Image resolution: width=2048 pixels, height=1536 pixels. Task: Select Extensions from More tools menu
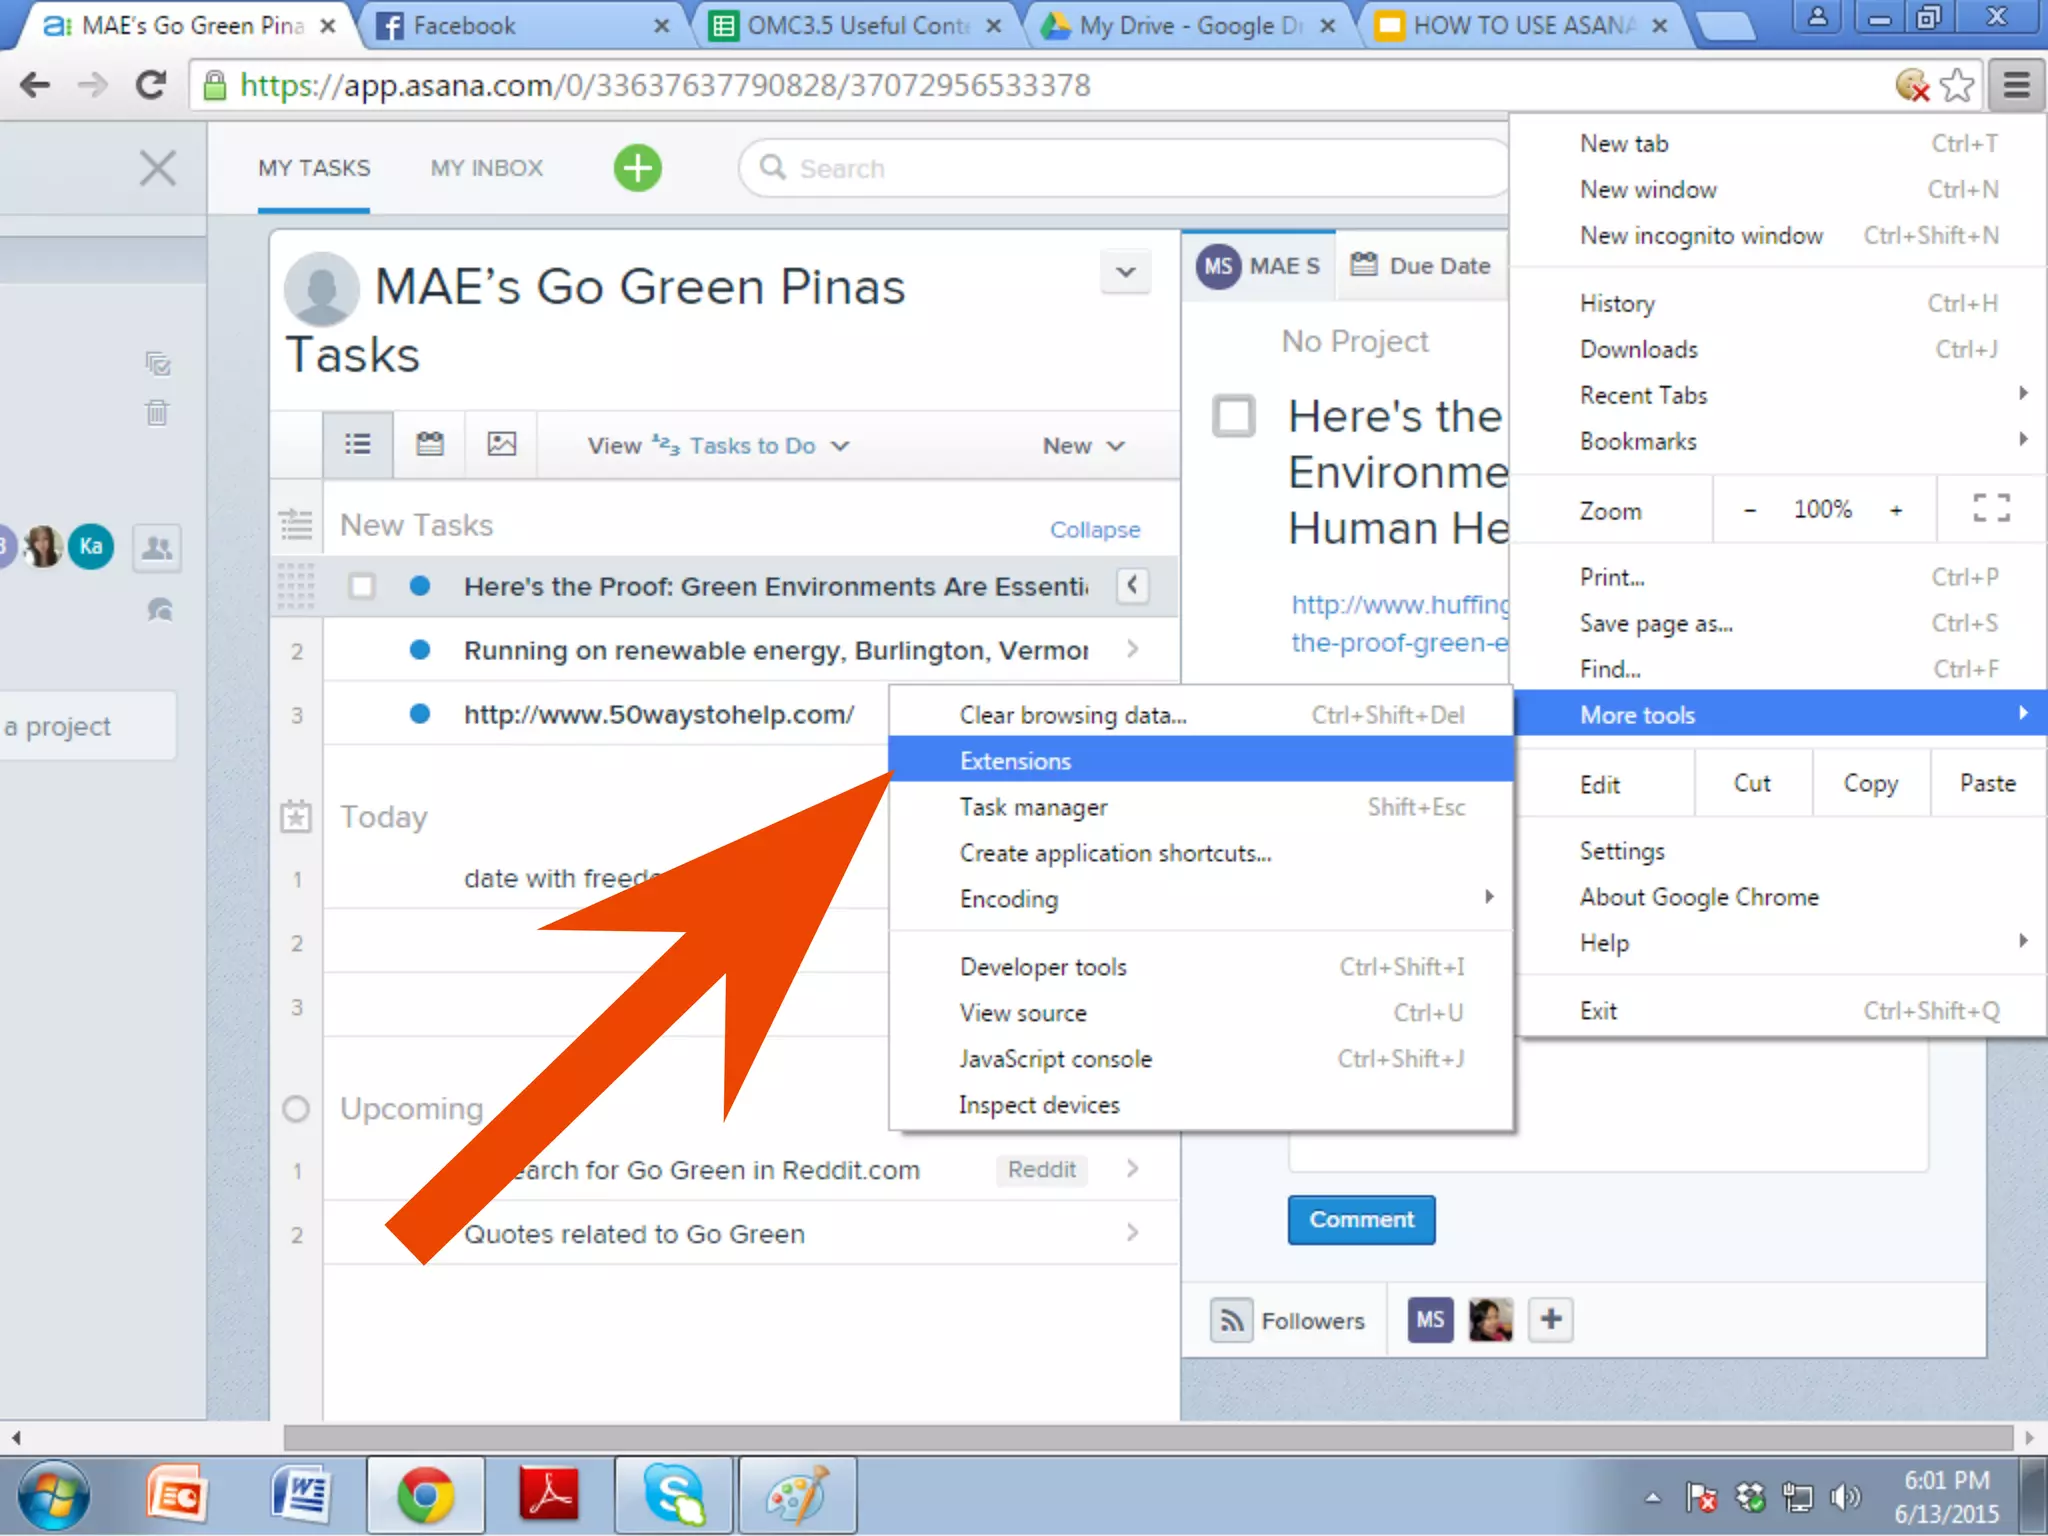click(1016, 761)
